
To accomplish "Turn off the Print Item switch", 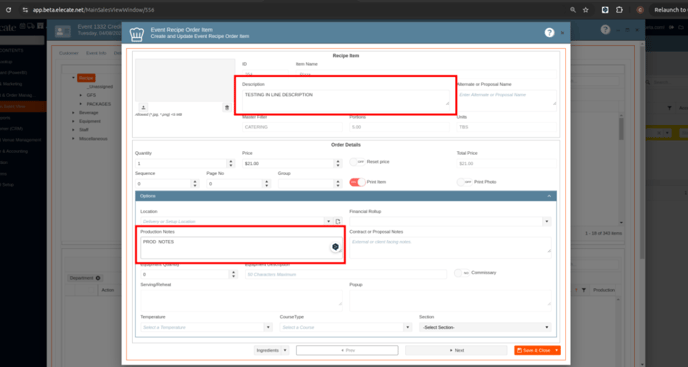I will click(357, 182).
